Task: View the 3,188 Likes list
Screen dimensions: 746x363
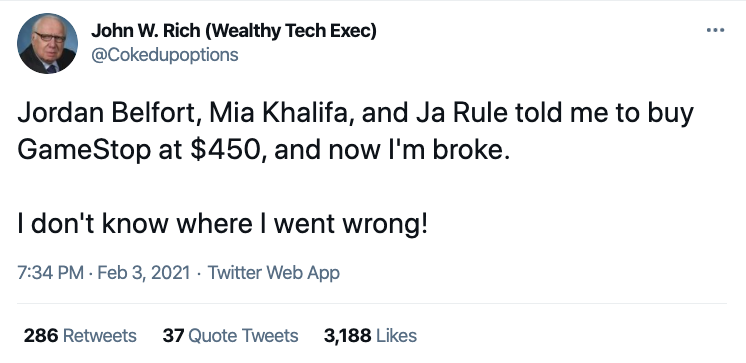Action: tap(370, 336)
